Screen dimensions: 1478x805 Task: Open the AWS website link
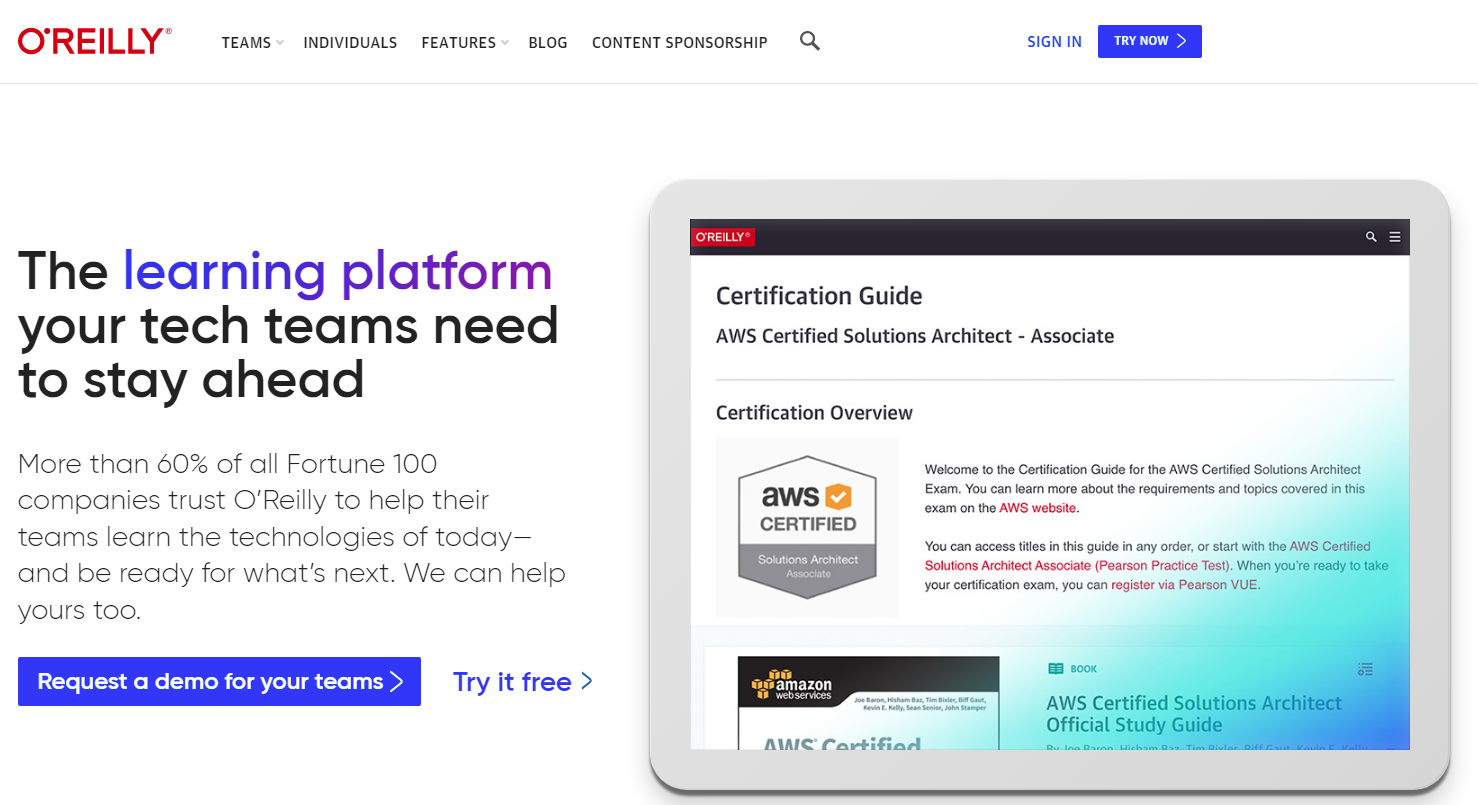pos(1038,508)
